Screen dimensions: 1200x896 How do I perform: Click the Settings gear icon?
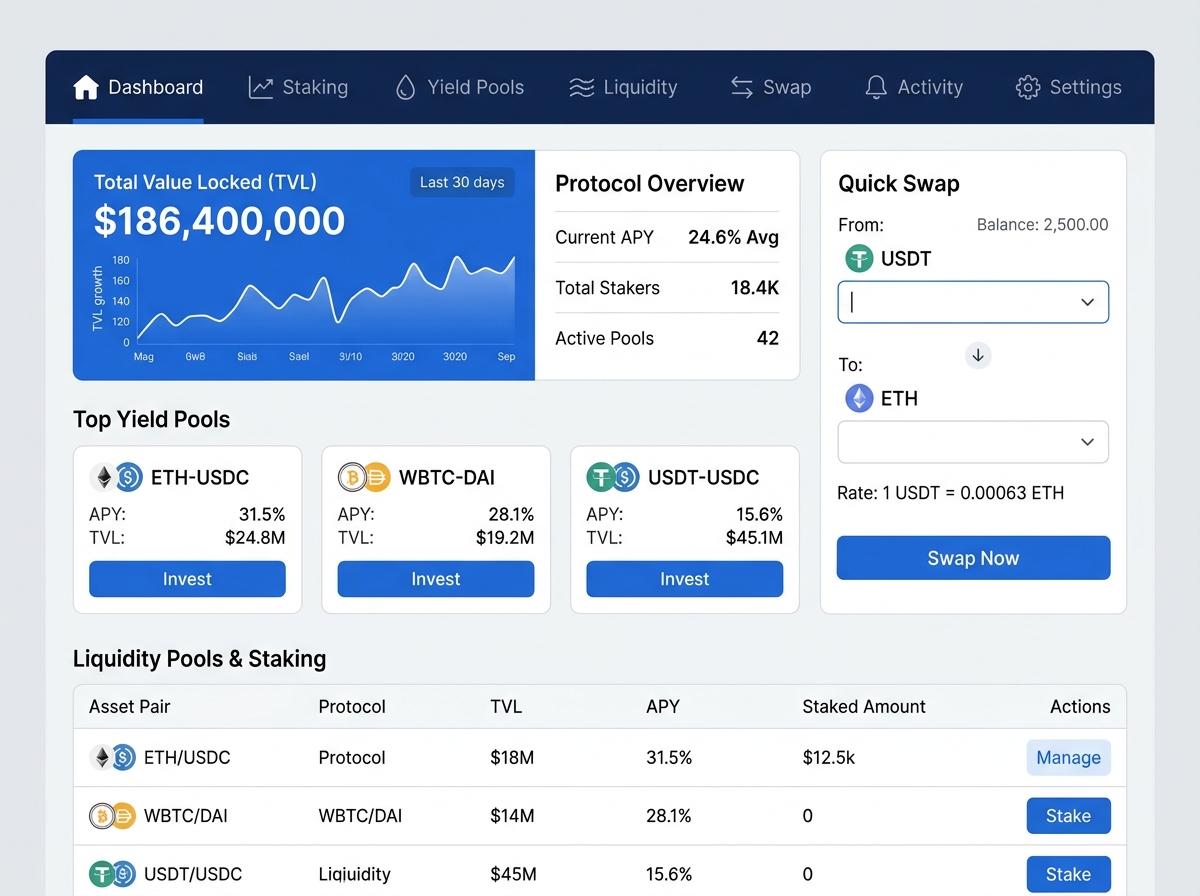[x=1027, y=87]
